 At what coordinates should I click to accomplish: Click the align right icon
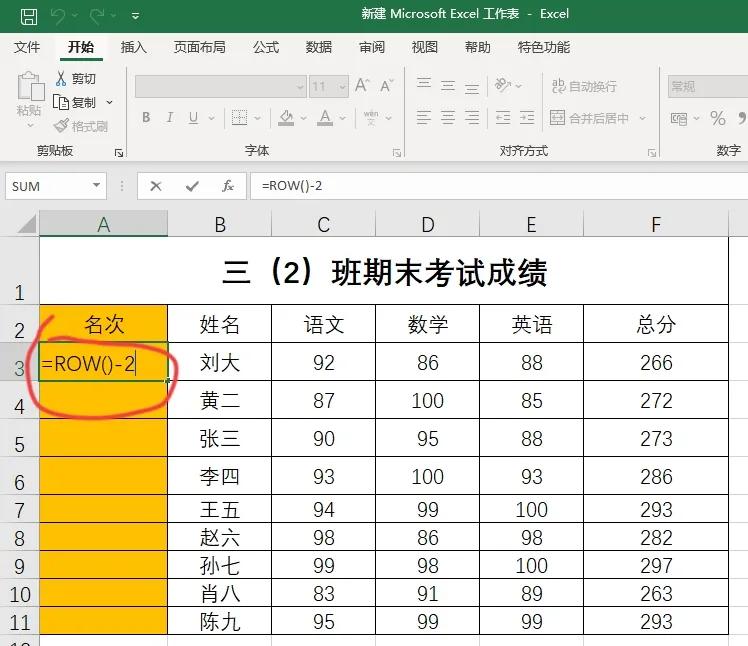coord(472,117)
